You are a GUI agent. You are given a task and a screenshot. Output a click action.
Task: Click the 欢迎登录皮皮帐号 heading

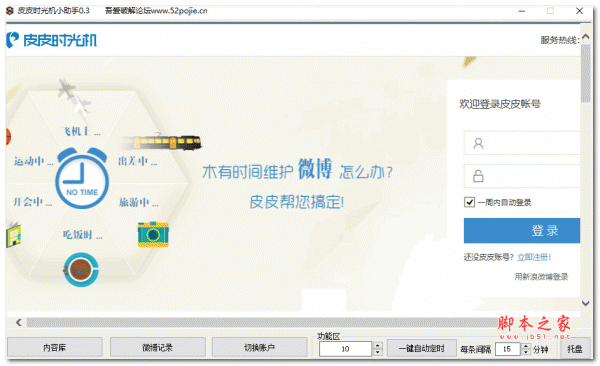[500, 104]
